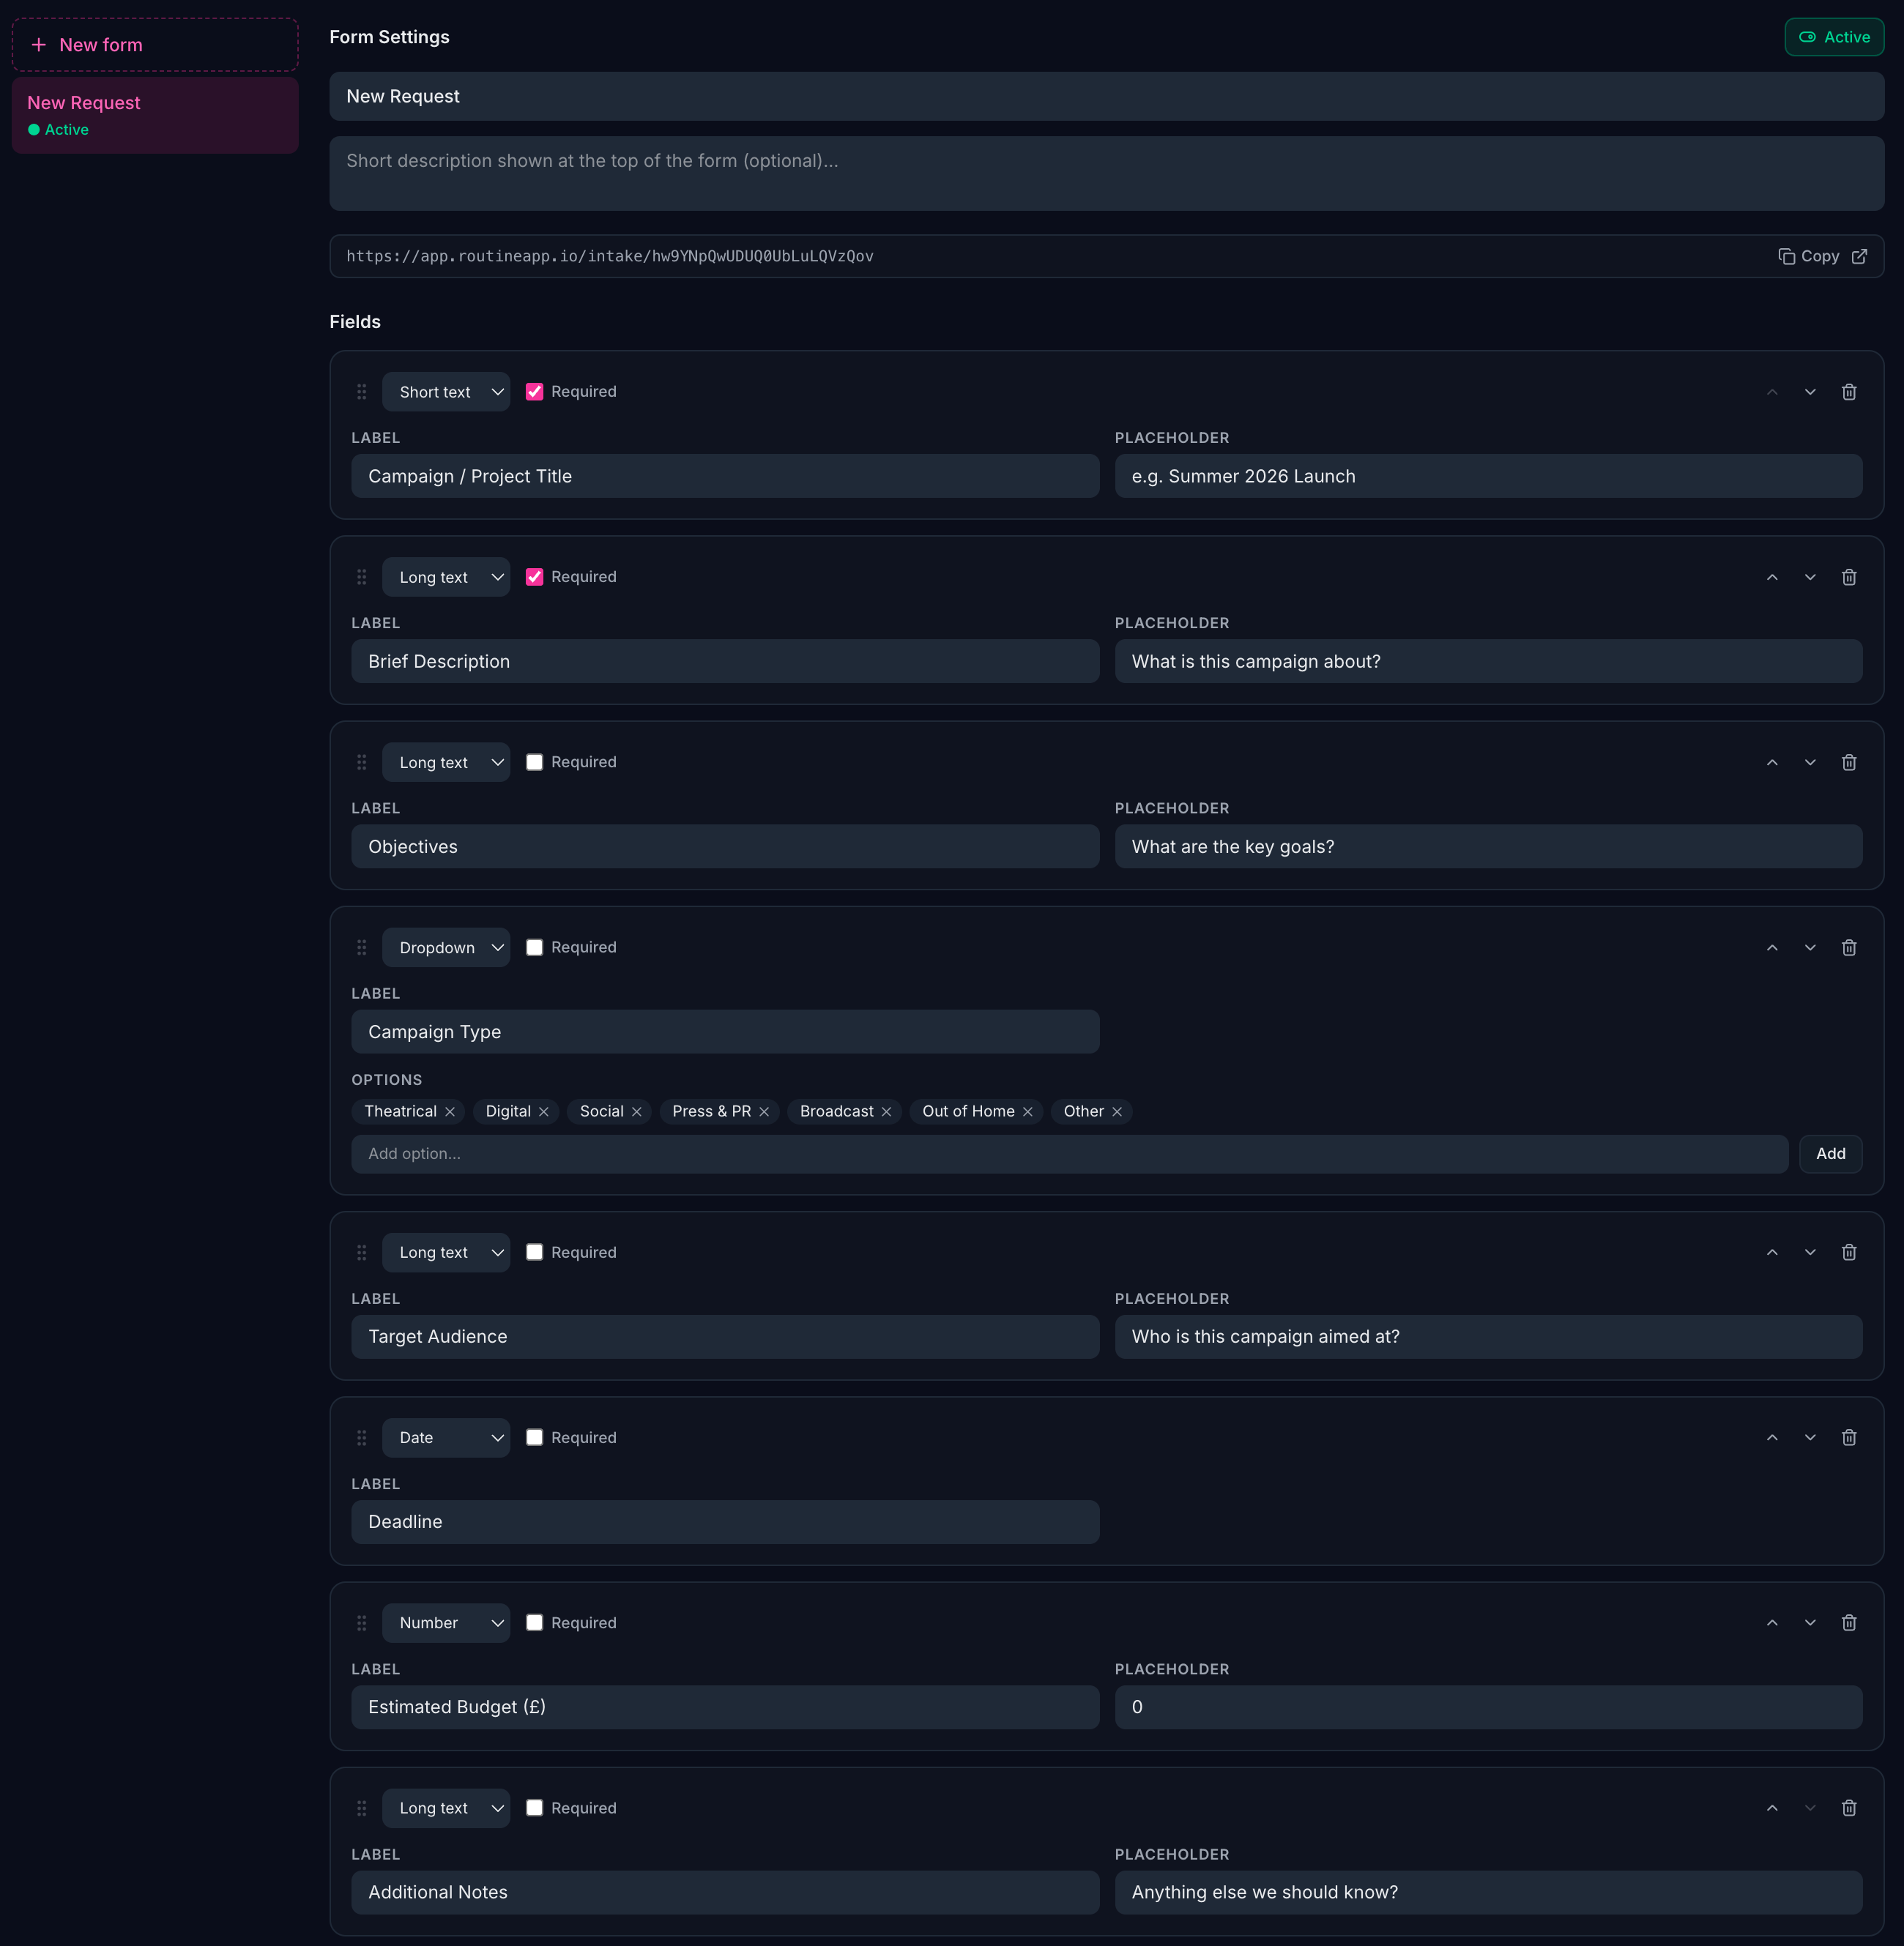Open Date type dropdown for Deadline

tap(446, 1437)
